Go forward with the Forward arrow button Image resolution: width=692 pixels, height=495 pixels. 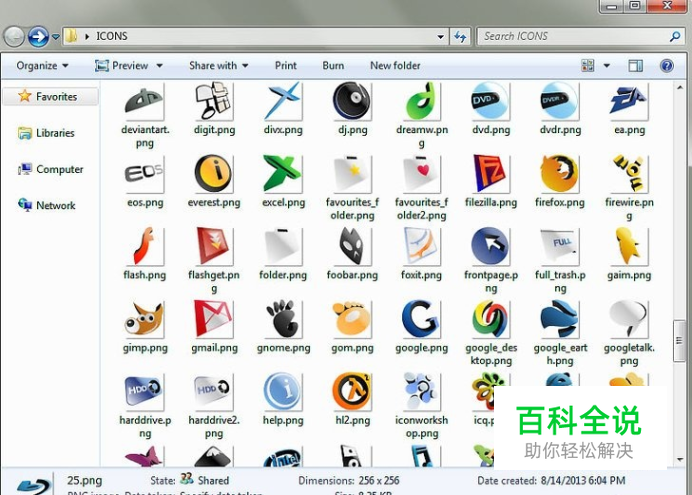[x=38, y=37]
